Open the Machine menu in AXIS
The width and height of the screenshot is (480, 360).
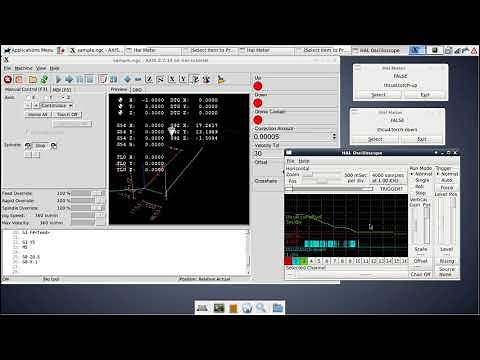point(23,68)
